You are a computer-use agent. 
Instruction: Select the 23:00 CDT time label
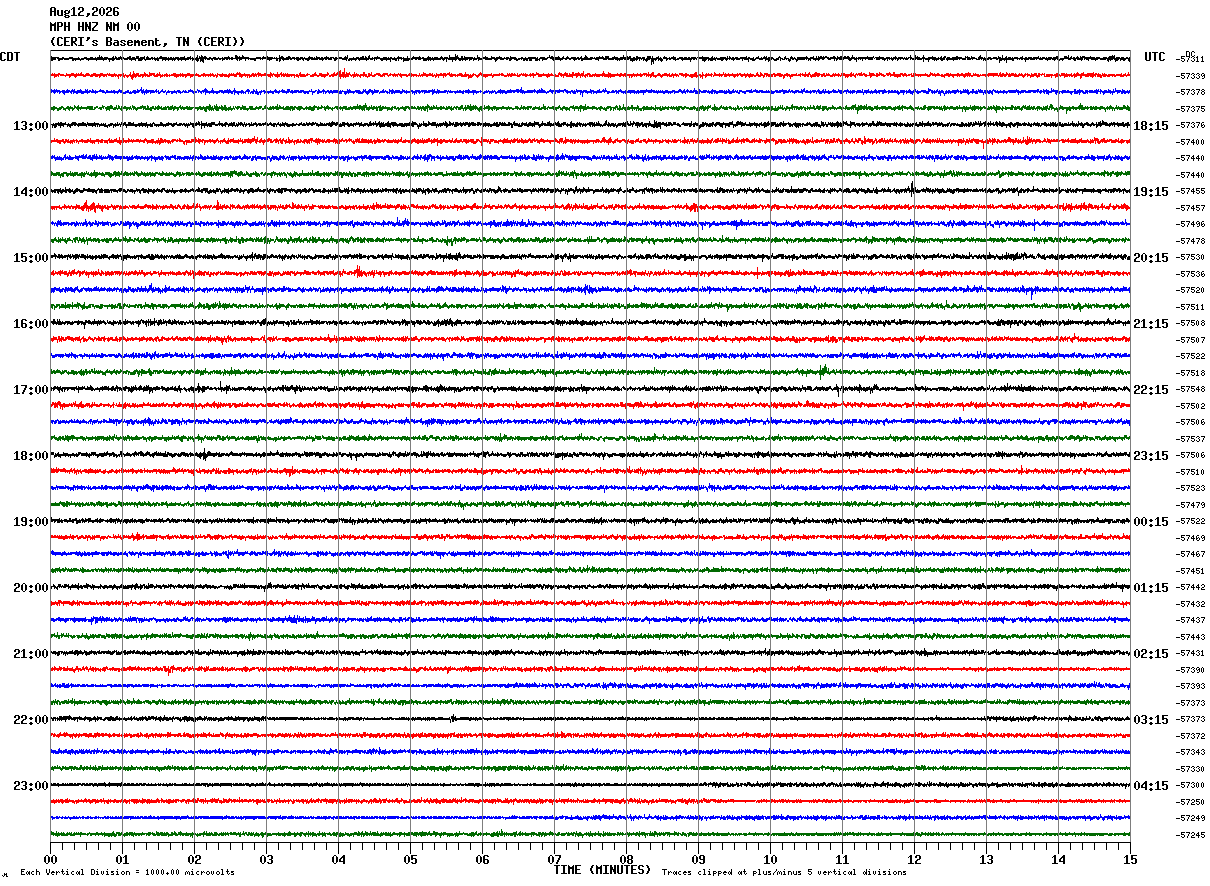pyautogui.click(x=30, y=785)
